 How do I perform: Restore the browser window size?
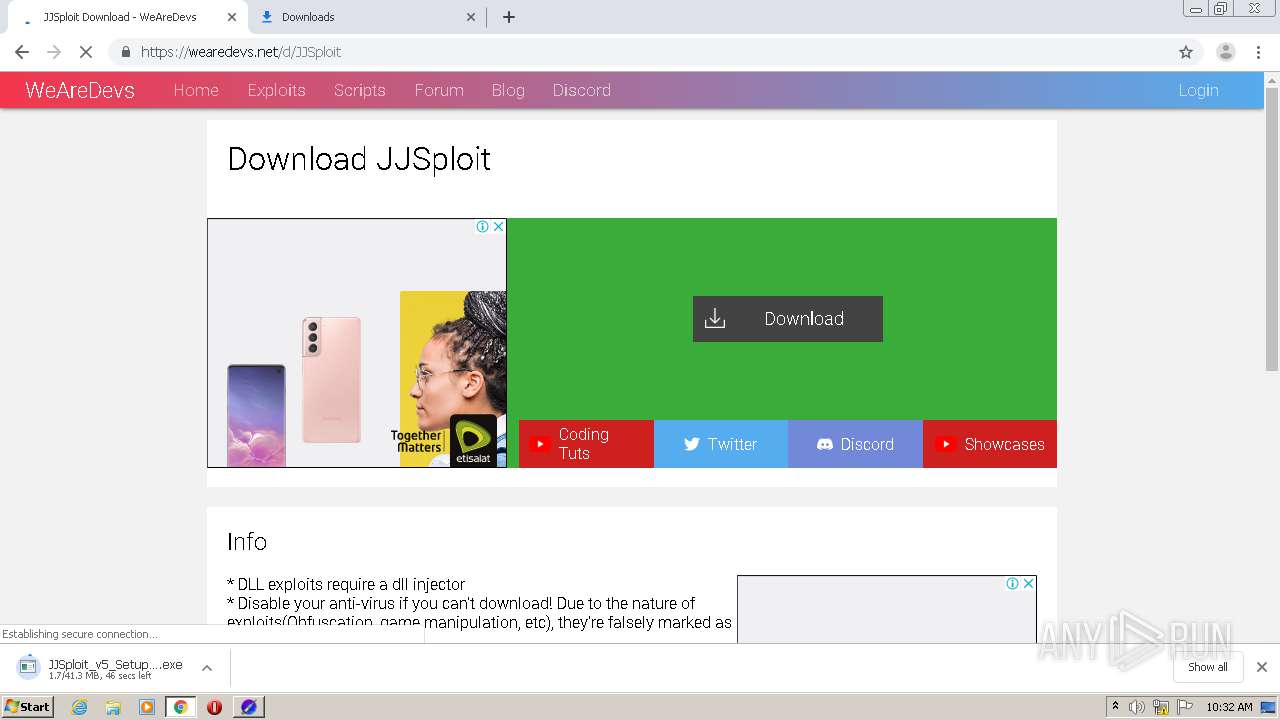[1221, 8]
